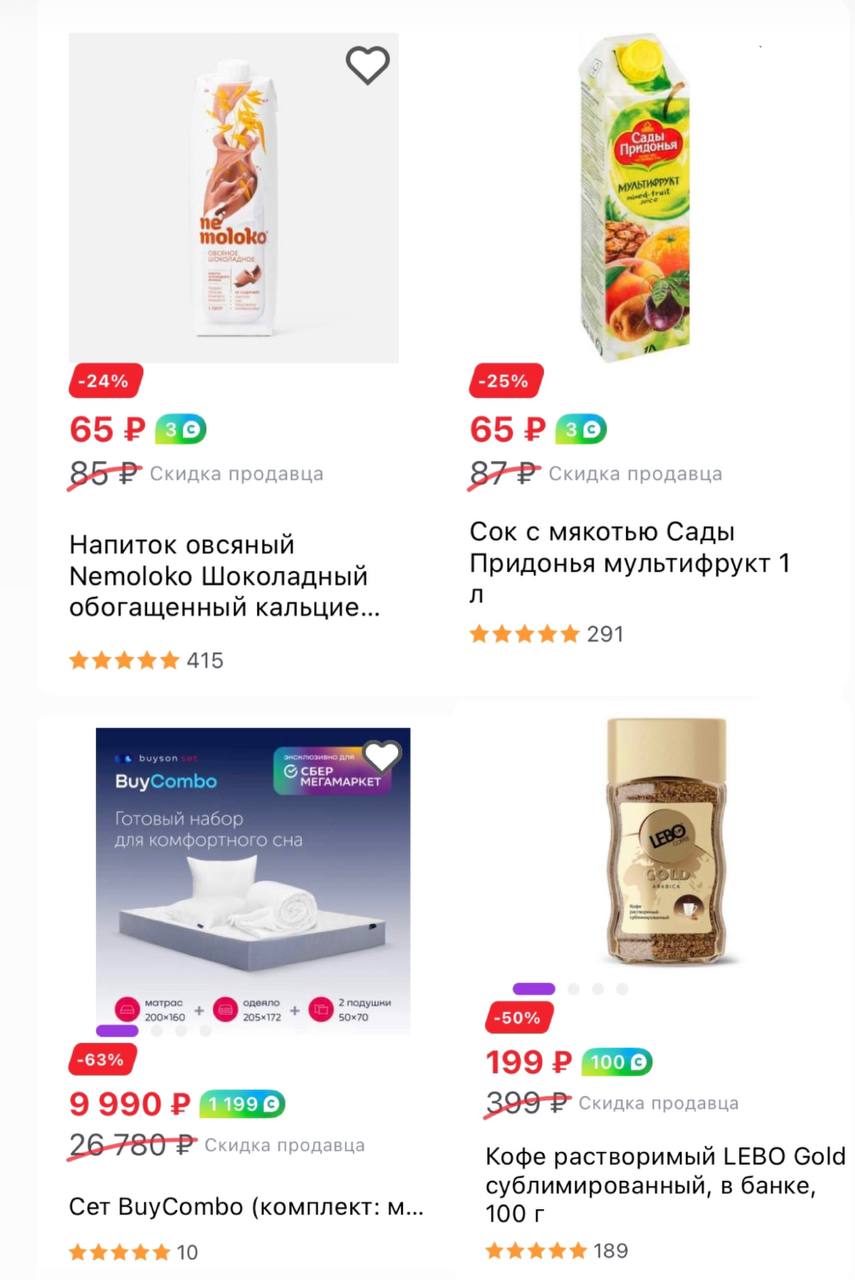The image size is (855, 1280).
Task: Toggle favorite heart on BuyCombo set
Action: [x=381, y=757]
